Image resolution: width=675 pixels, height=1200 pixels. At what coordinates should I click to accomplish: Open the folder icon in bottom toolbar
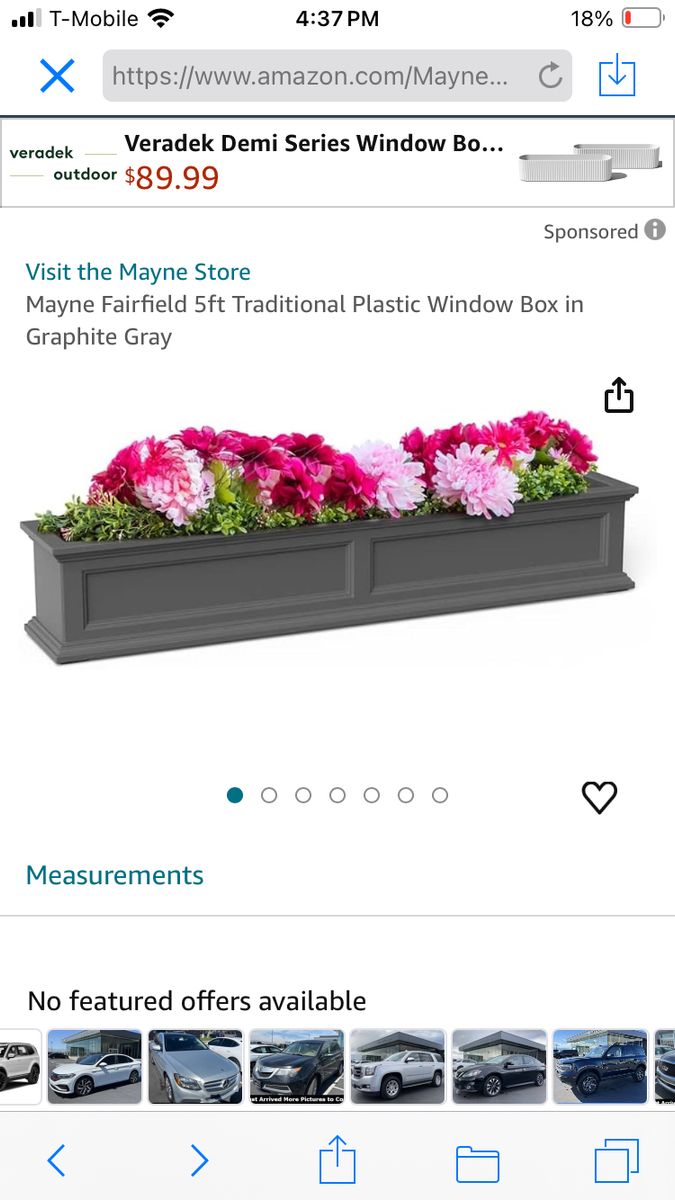(477, 1163)
